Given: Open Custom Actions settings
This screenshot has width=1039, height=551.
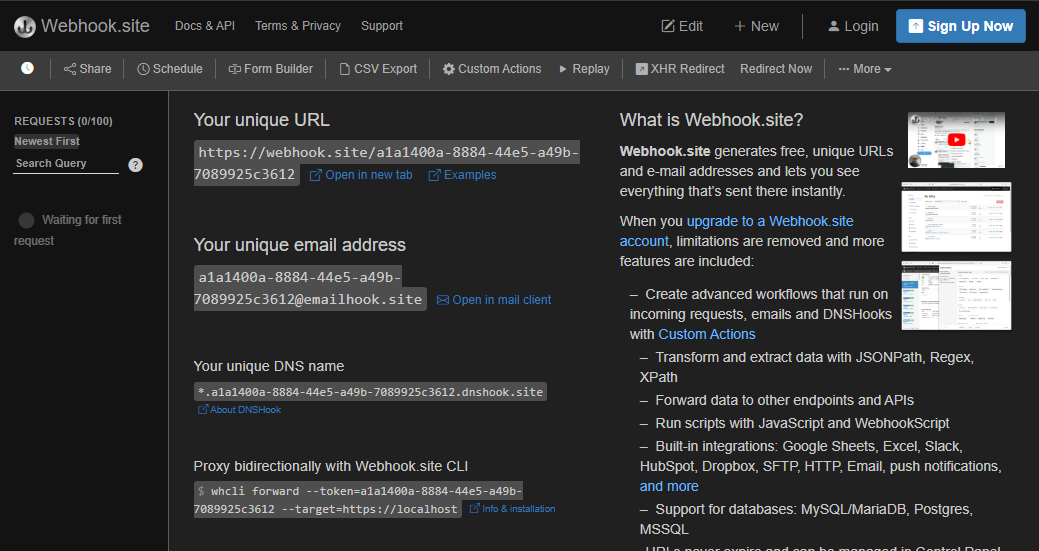Looking at the screenshot, I should pos(492,69).
